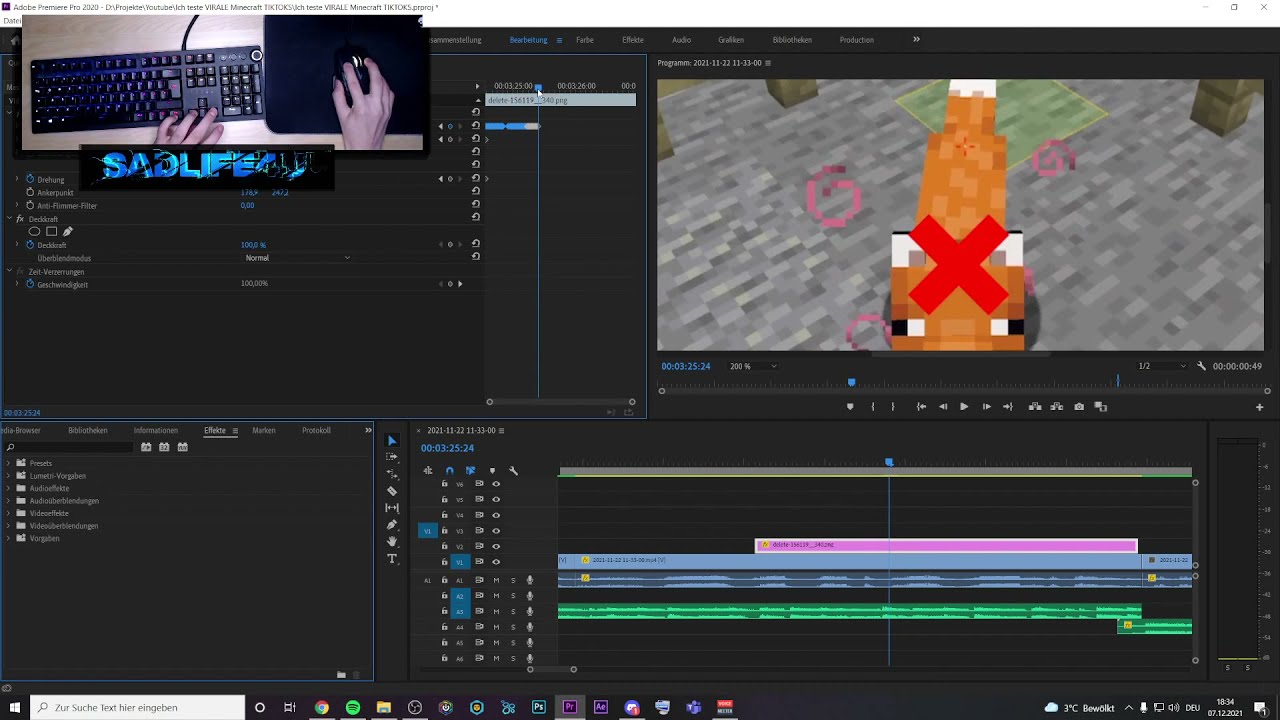This screenshot has width=1280, height=720.
Task: Enable voice-over record on A4
Action: [x=530, y=627]
